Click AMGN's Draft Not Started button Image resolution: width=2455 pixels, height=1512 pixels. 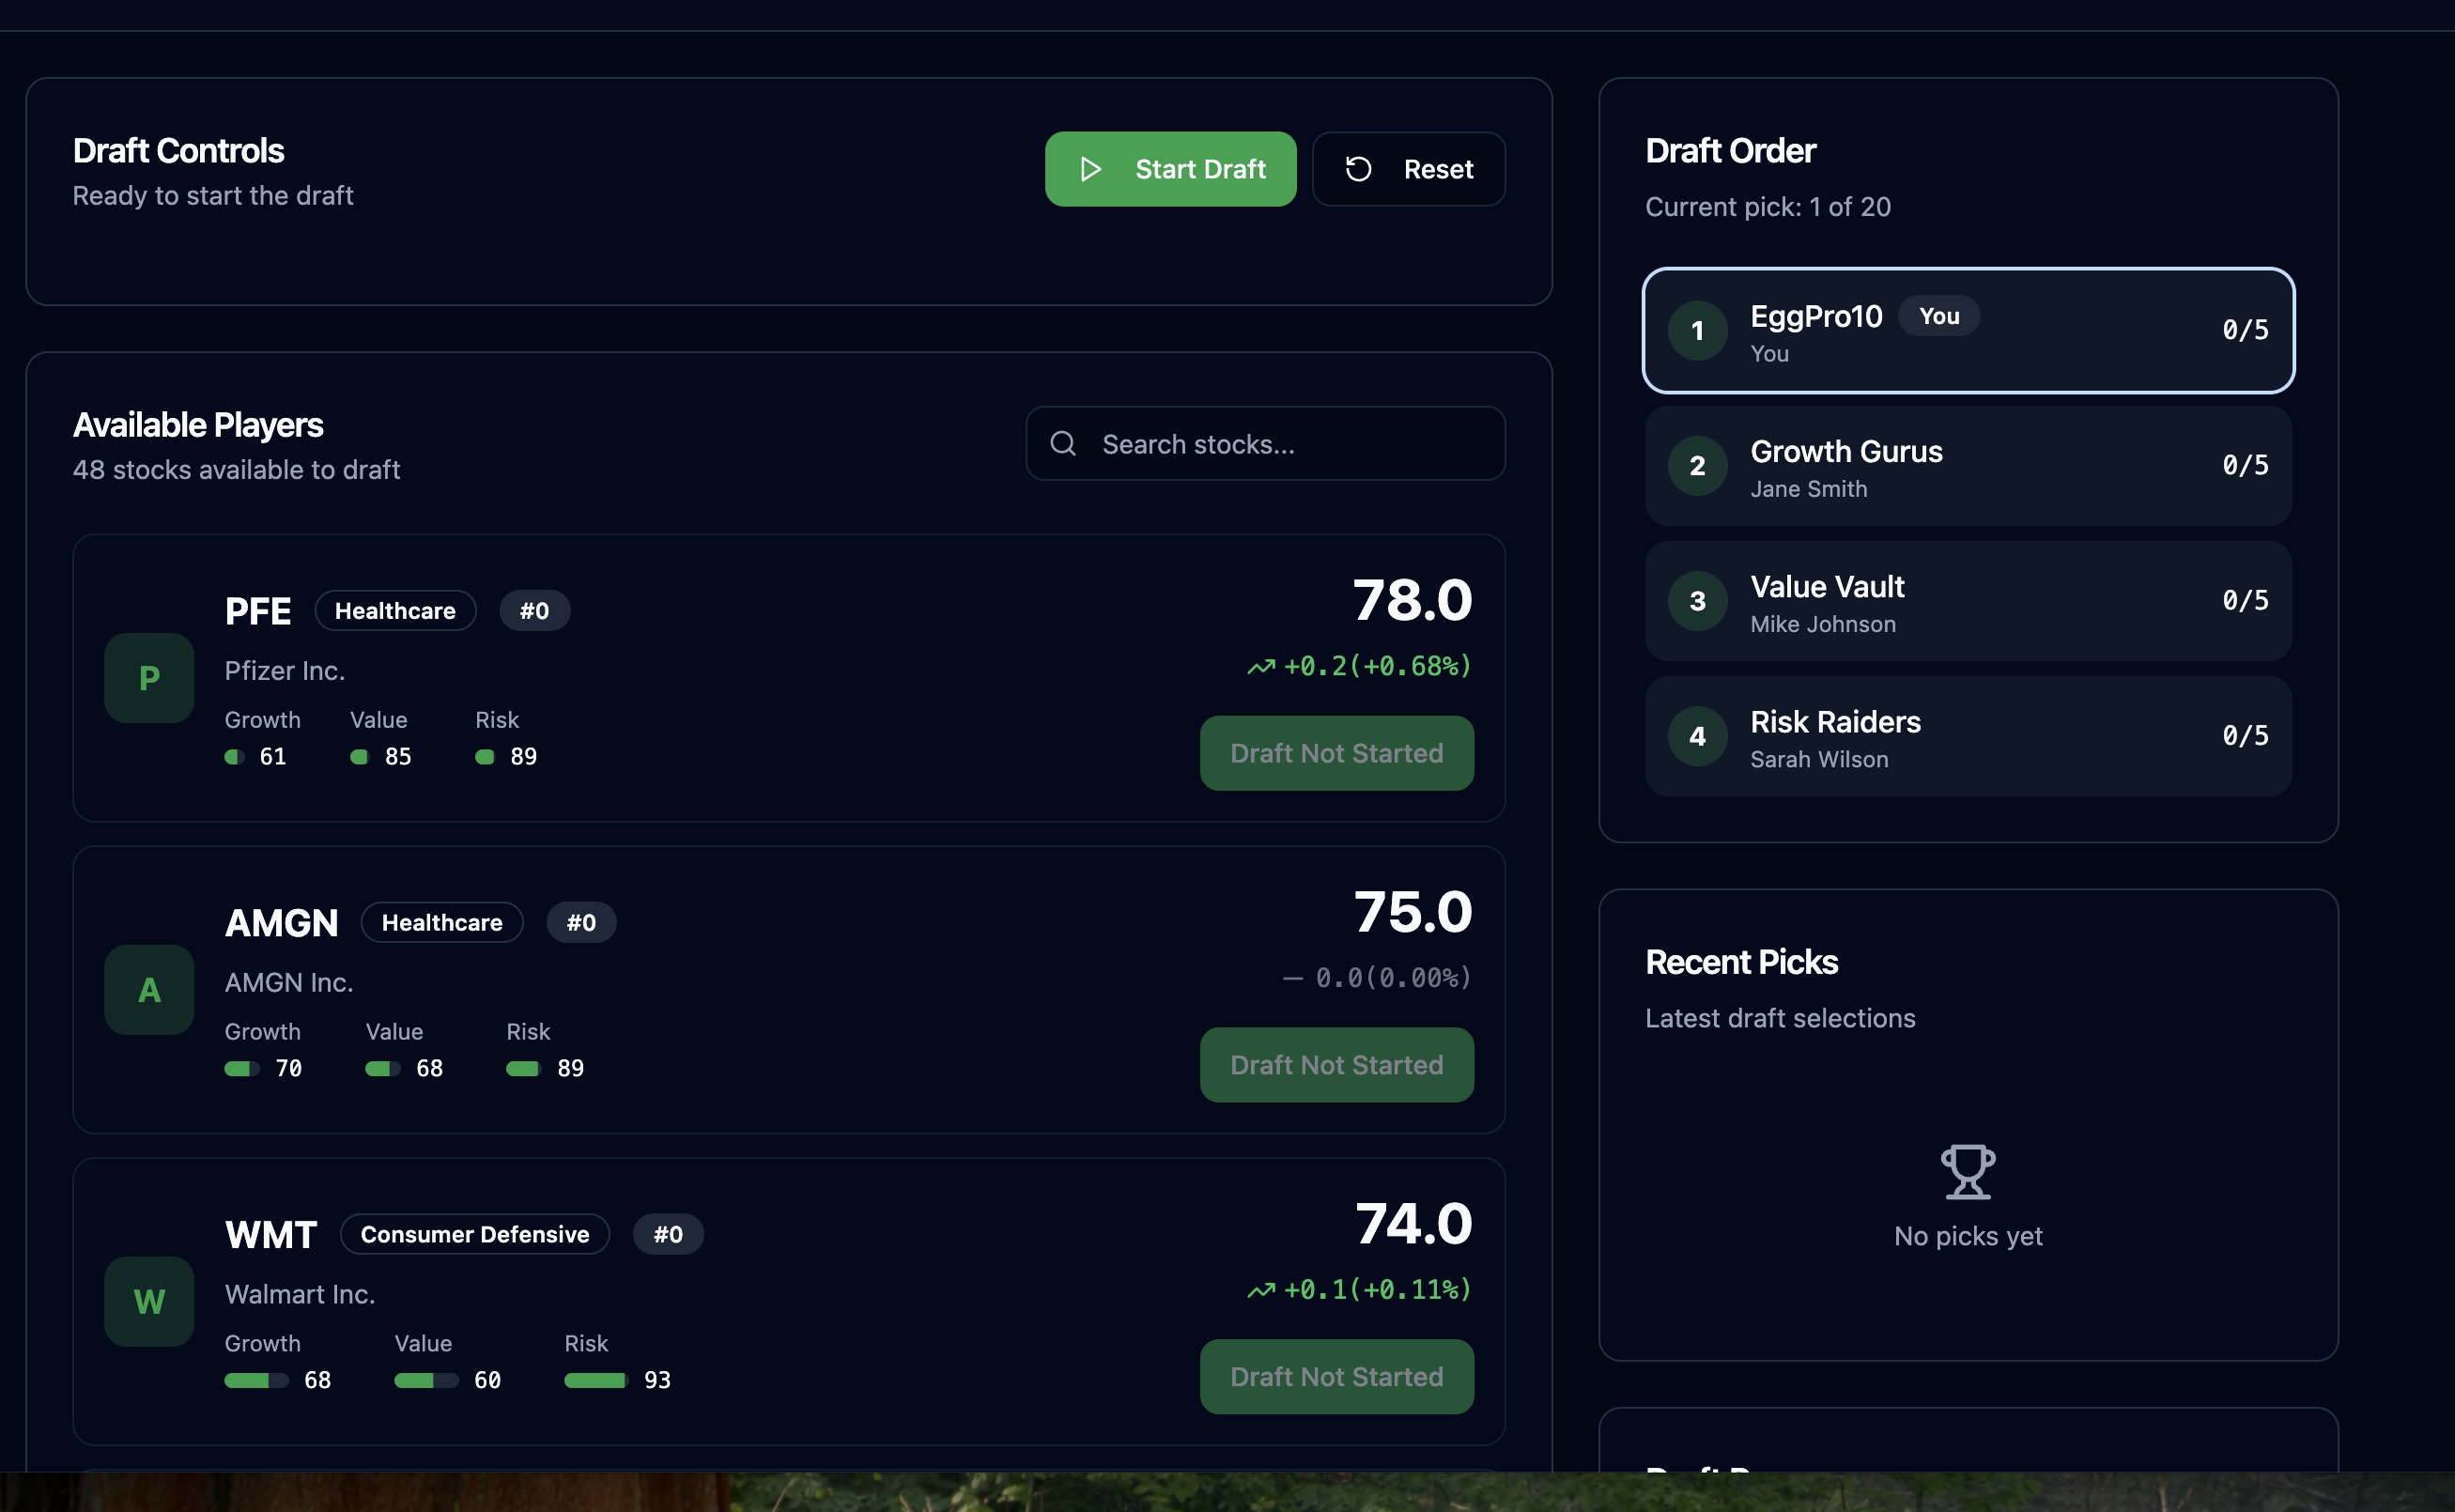click(1336, 1065)
